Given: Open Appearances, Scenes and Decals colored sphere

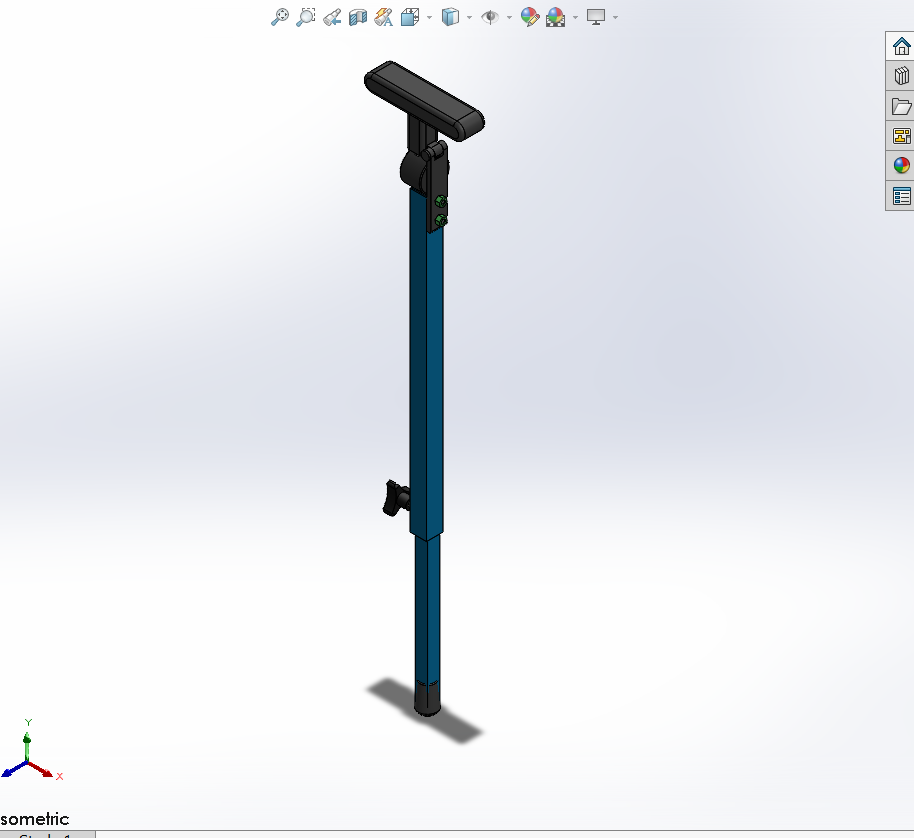Looking at the screenshot, I should pyautogui.click(x=899, y=164).
